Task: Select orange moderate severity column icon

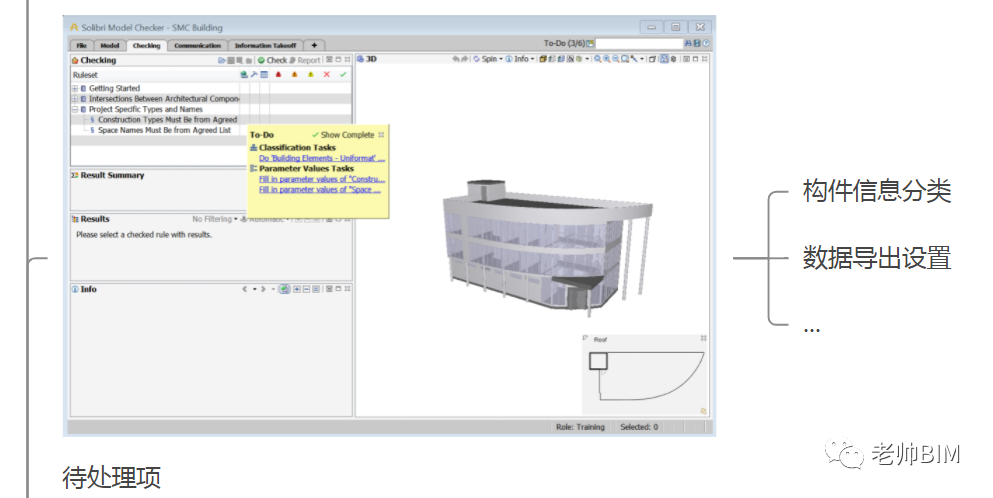Action: (x=294, y=74)
